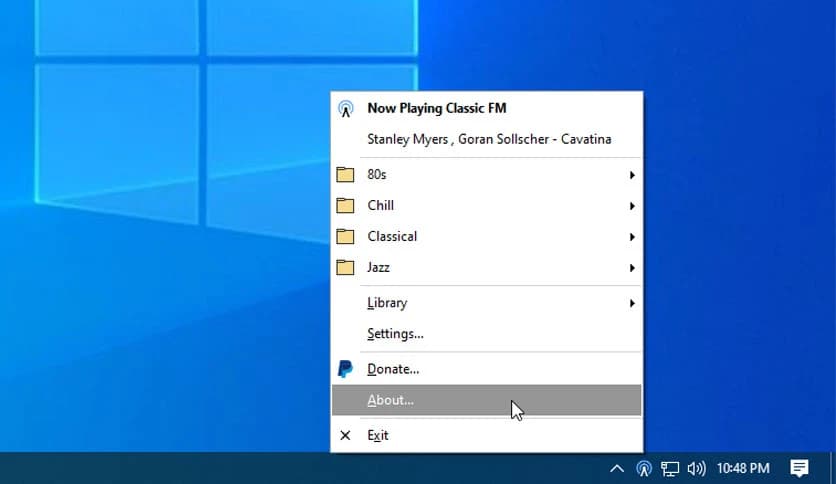
Task: Select the About menu item
Action: [x=390, y=400]
